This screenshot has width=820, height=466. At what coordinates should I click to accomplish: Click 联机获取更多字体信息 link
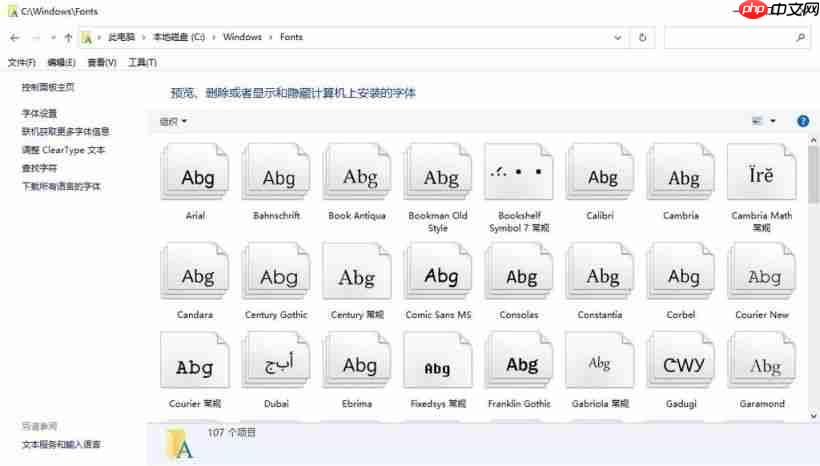point(65,131)
